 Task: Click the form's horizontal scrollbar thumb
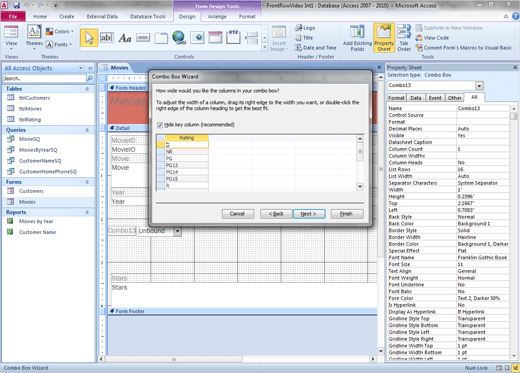coord(174,359)
